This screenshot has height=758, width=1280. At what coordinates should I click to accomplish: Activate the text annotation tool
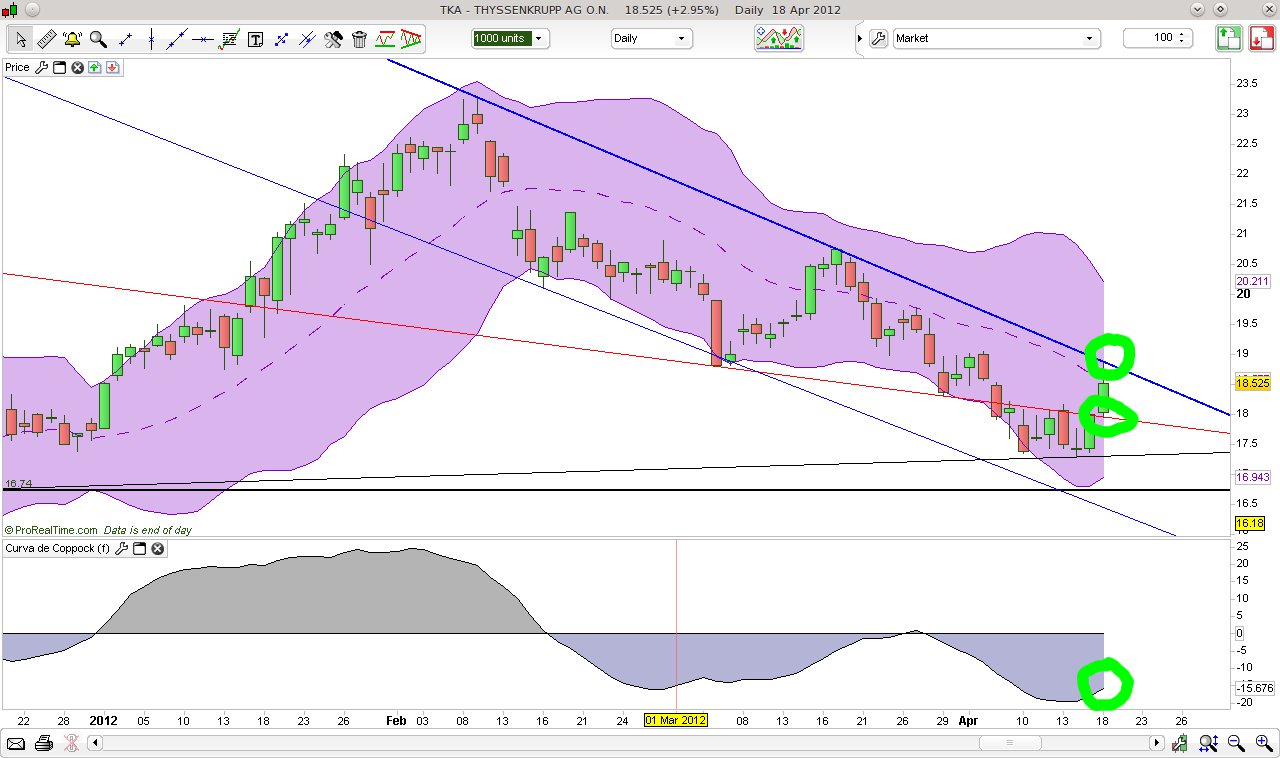tap(255, 39)
